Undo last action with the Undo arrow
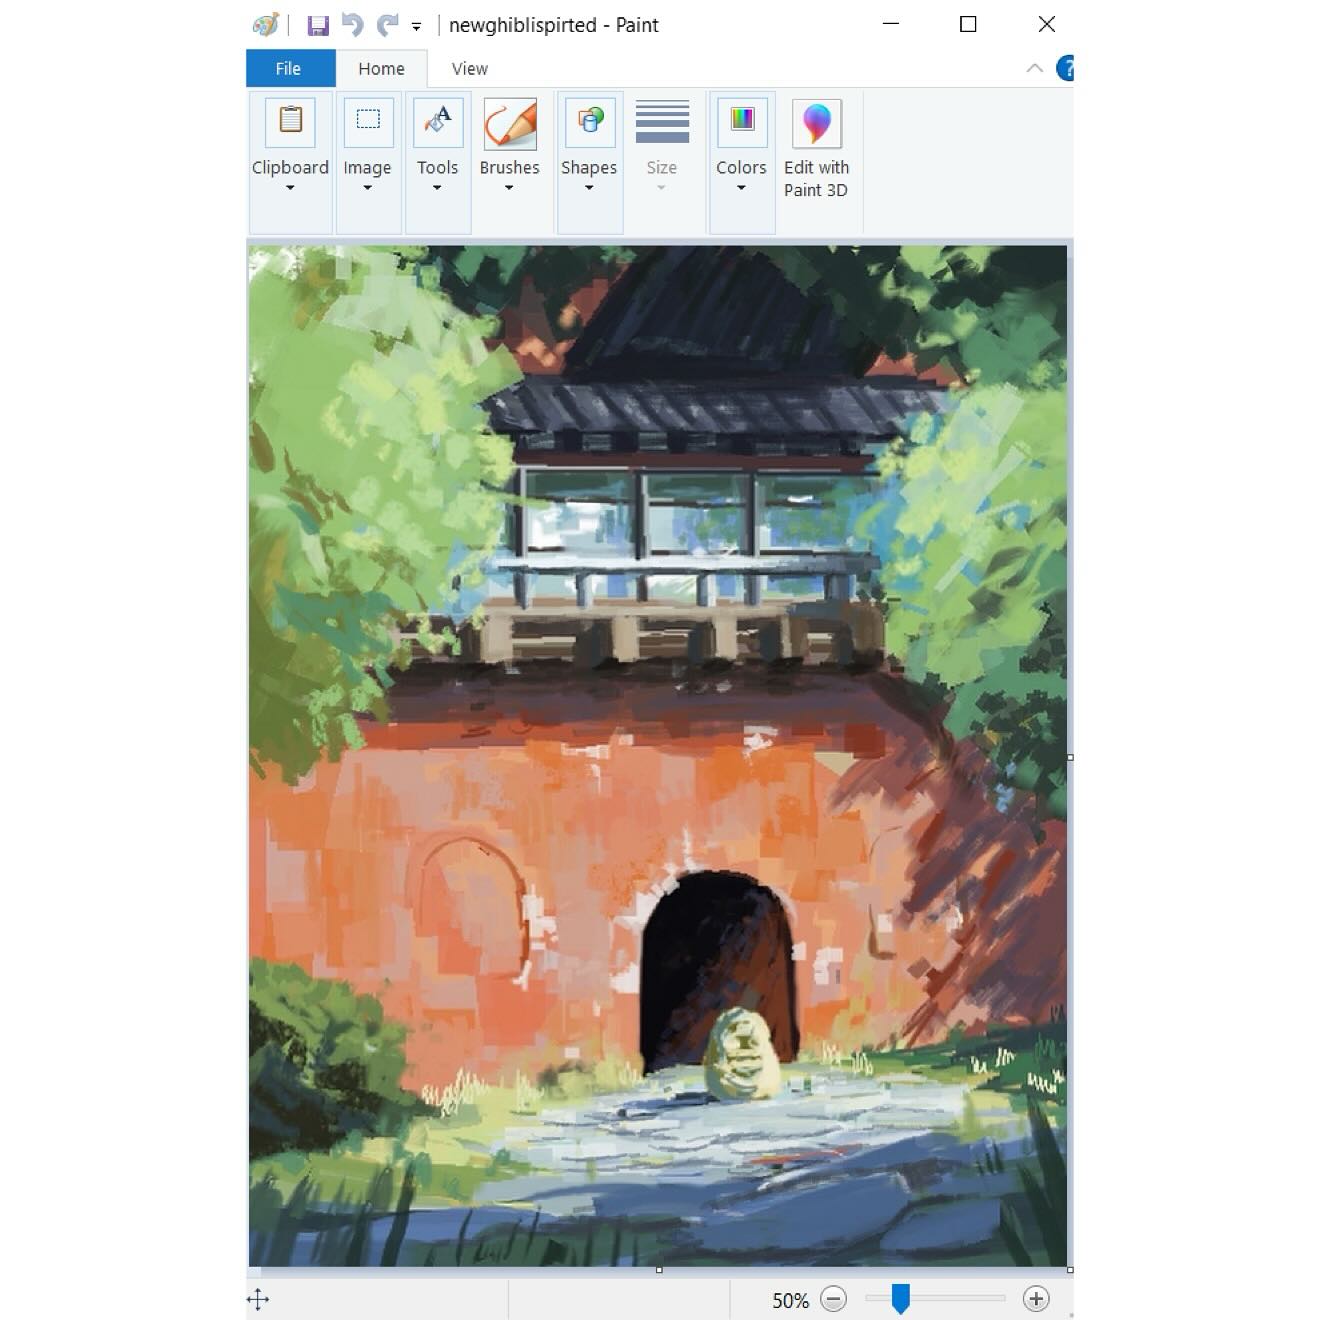 point(352,25)
